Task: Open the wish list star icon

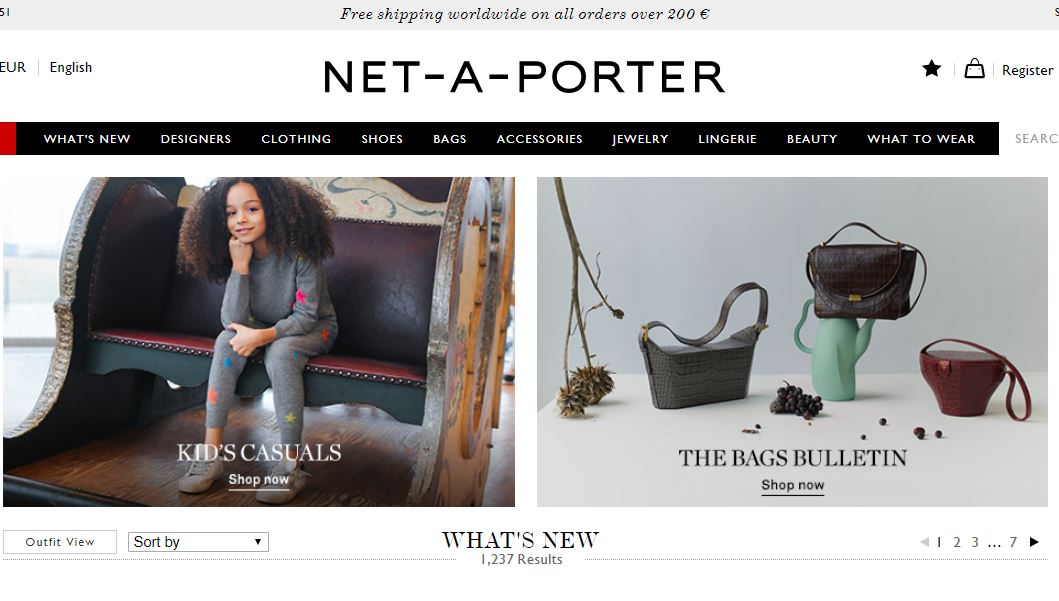Action: (931, 68)
